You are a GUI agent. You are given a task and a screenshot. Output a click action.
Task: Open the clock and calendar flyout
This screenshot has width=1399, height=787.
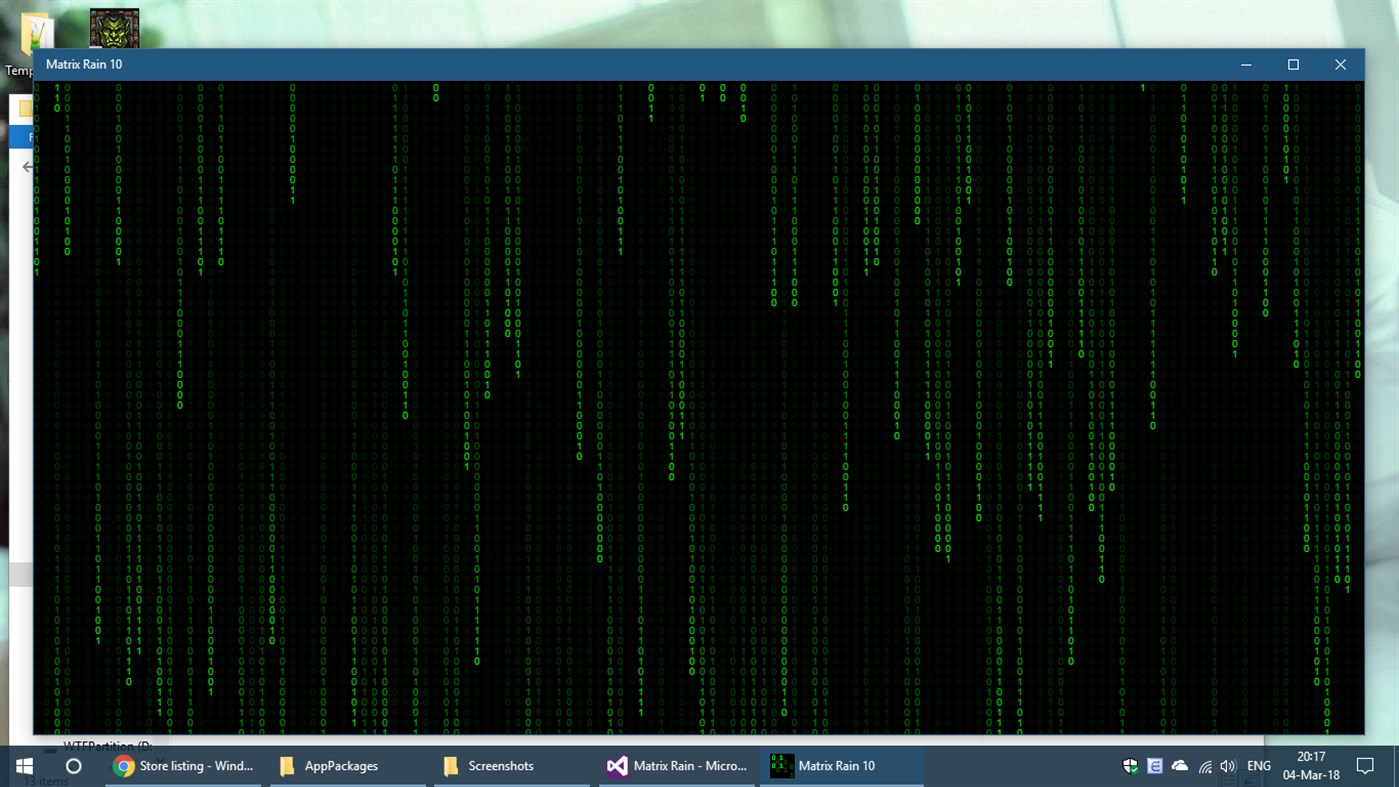[1313, 766]
